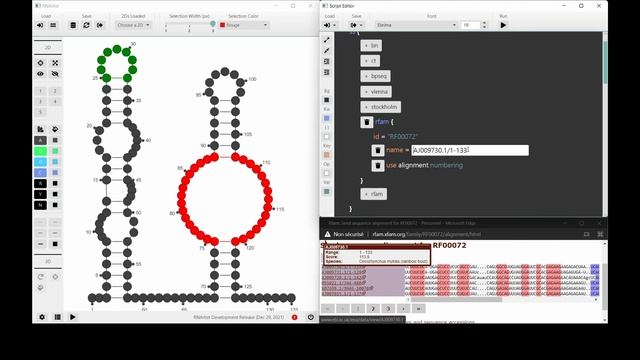The height and width of the screenshot is (360, 640).
Task: Expand the Save dropdown arrow in the Script Editor
Action: tap(361, 25)
